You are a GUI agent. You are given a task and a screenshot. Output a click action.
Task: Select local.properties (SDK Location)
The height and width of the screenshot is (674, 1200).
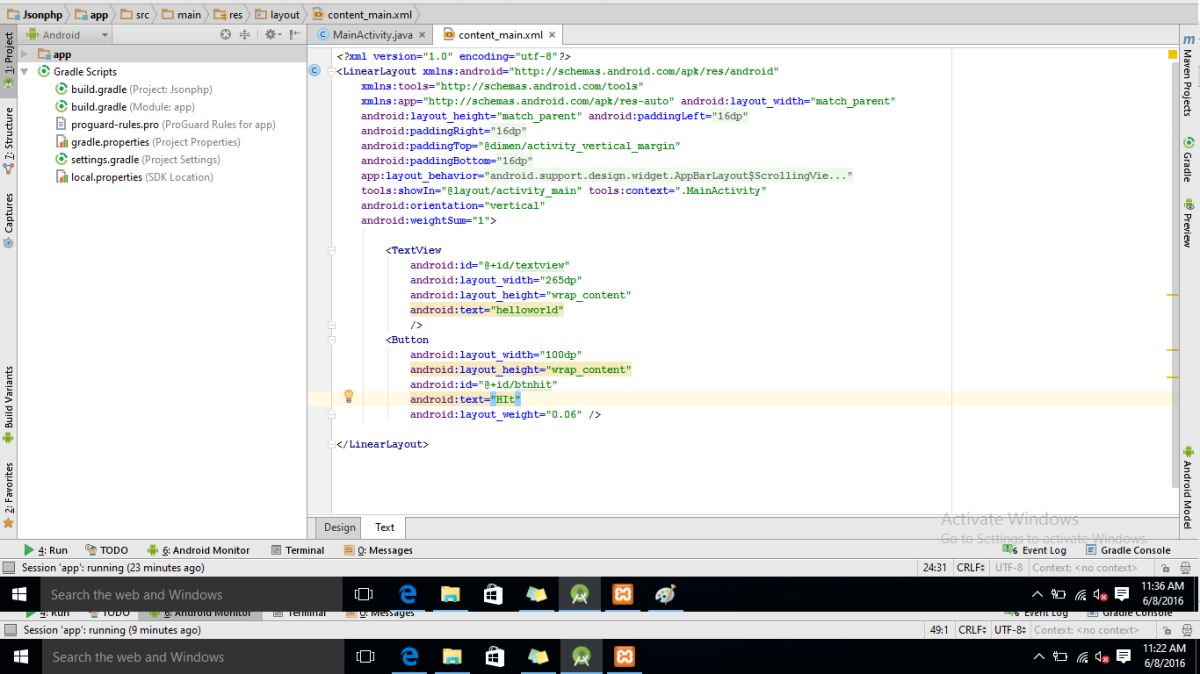click(134, 177)
